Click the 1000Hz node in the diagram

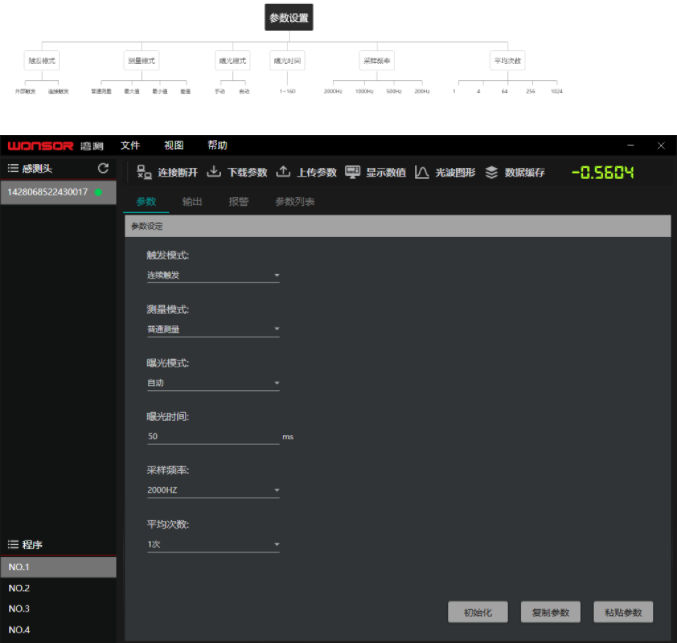coord(364,91)
